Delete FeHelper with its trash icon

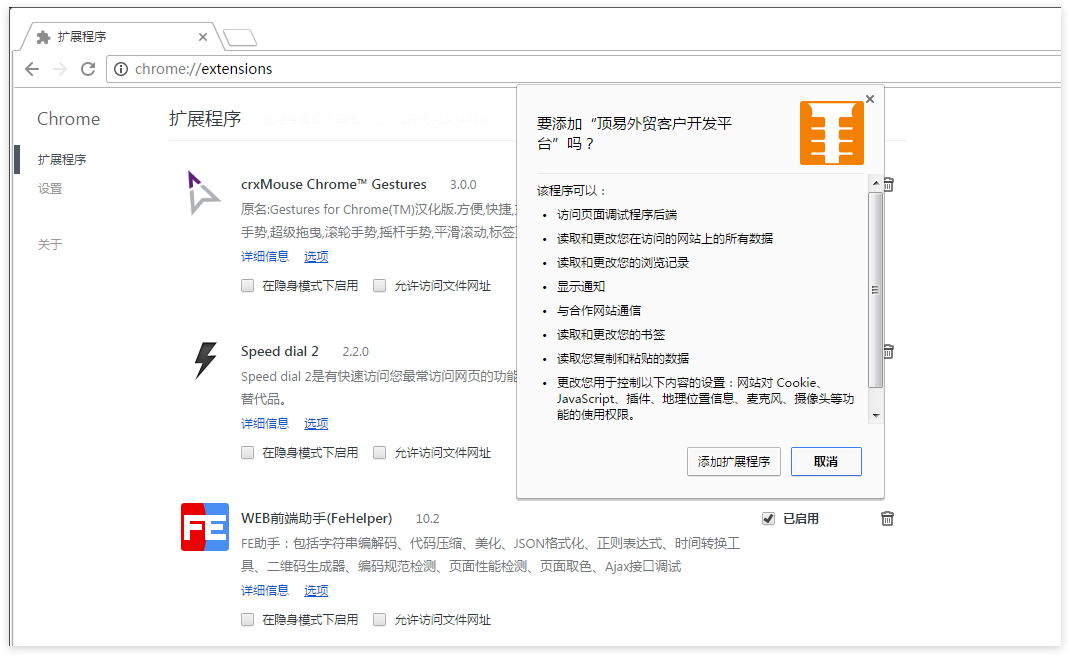pyautogui.click(x=887, y=519)
